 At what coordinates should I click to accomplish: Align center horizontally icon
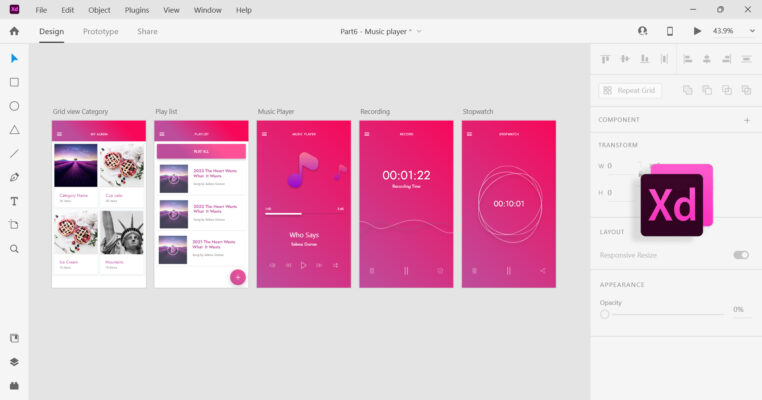tap(707, 59)
